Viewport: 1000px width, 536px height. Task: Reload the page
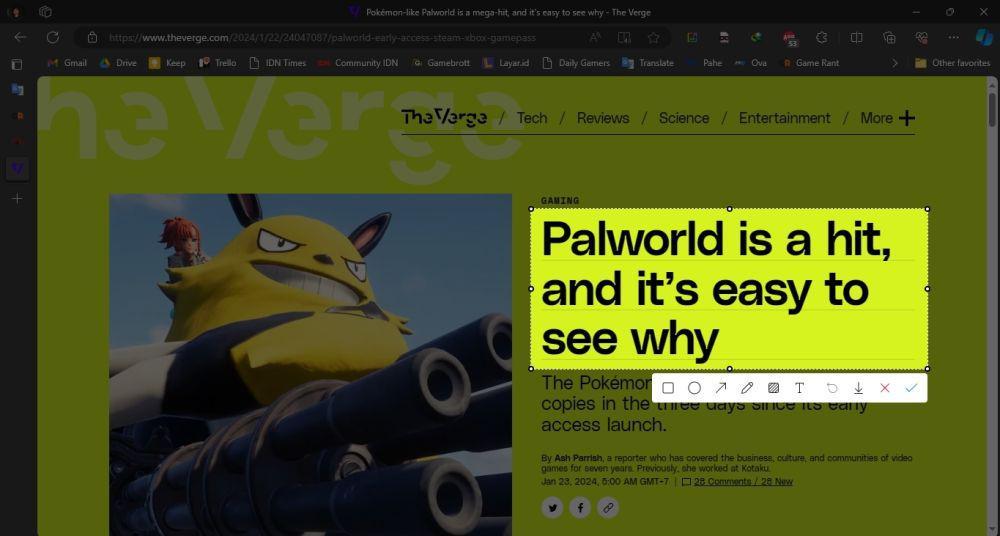coord(53,38)
